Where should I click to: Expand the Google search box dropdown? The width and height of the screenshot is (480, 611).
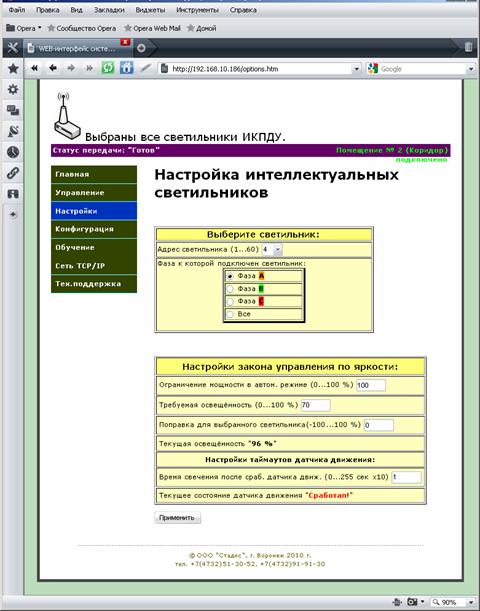point(471,69)
